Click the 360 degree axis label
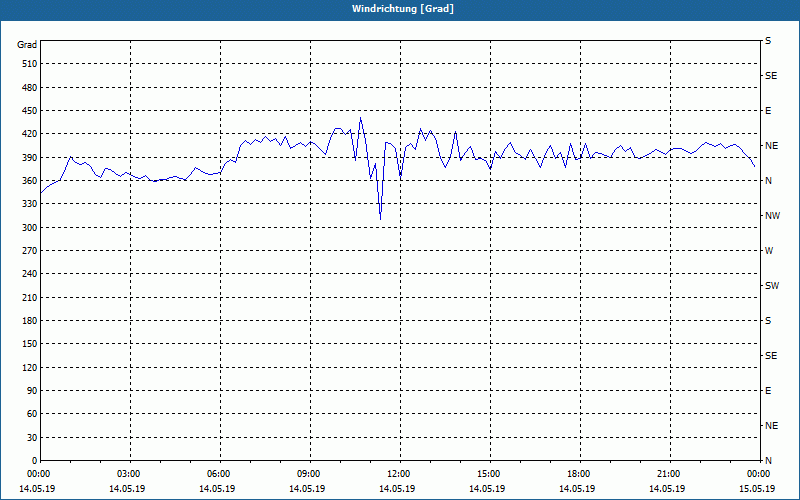The image size is (800, 500). click(30, 181)
